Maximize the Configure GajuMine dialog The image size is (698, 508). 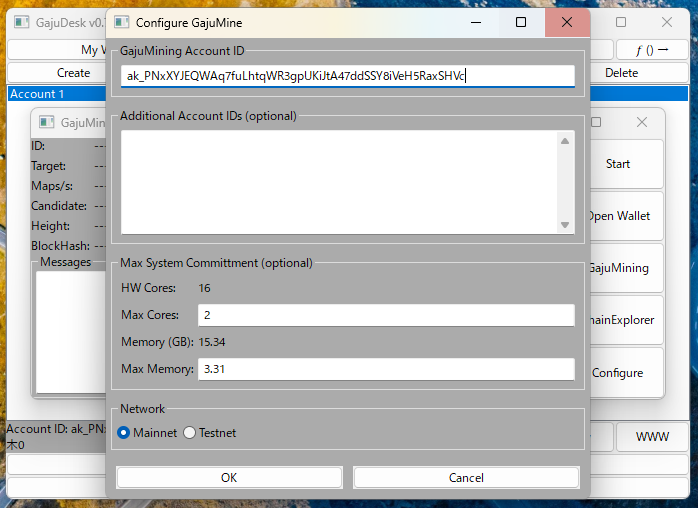click(x=521, y=22)
